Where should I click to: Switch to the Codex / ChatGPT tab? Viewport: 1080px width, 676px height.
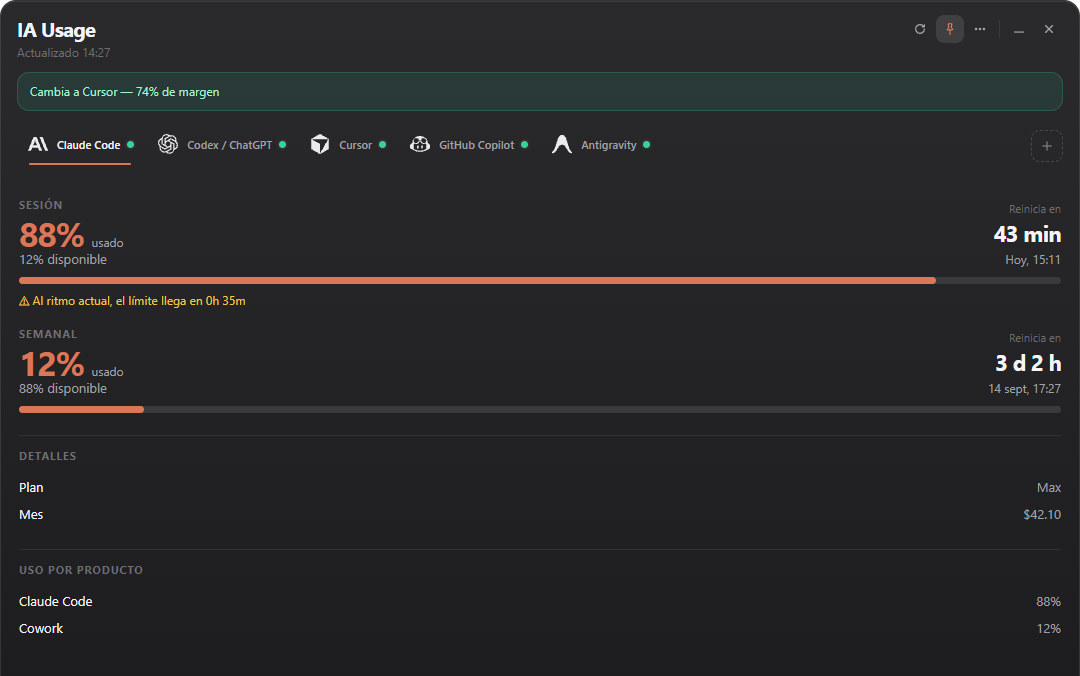(222, 145)
